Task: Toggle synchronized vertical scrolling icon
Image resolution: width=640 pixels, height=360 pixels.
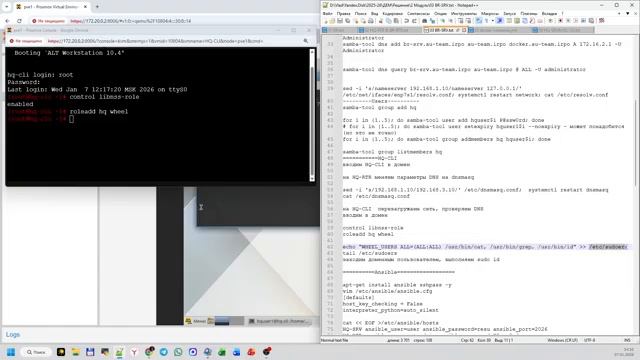Action: [460, 20]
